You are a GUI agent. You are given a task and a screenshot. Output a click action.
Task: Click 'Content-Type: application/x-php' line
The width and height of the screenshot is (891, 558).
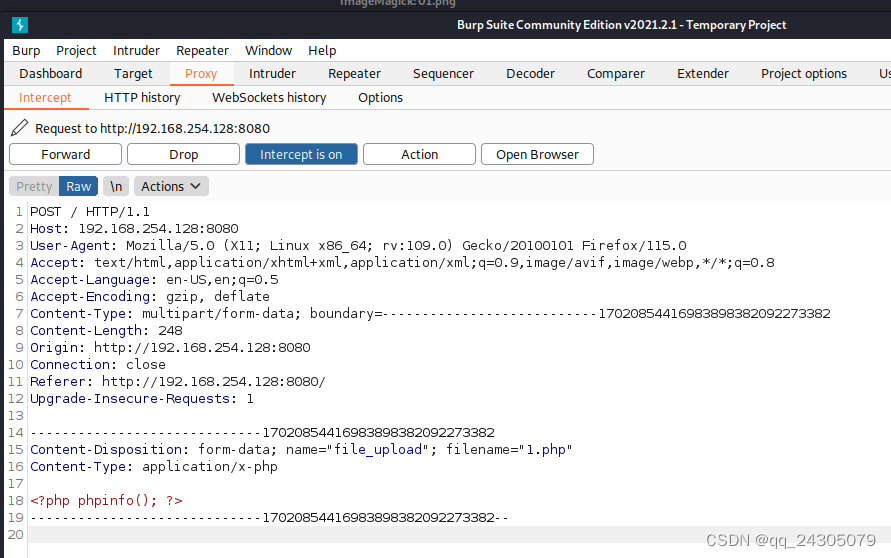click(x=154, y=467)
